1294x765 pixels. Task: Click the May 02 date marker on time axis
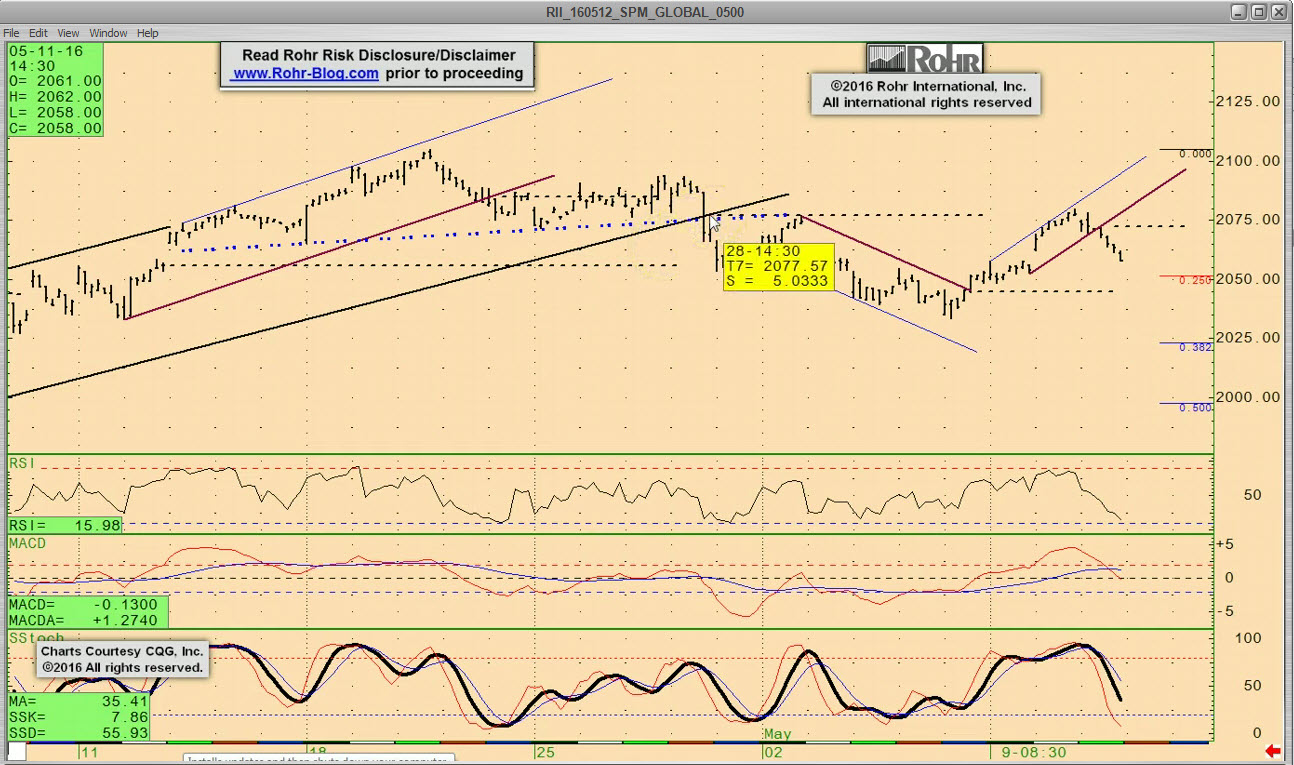772,750
